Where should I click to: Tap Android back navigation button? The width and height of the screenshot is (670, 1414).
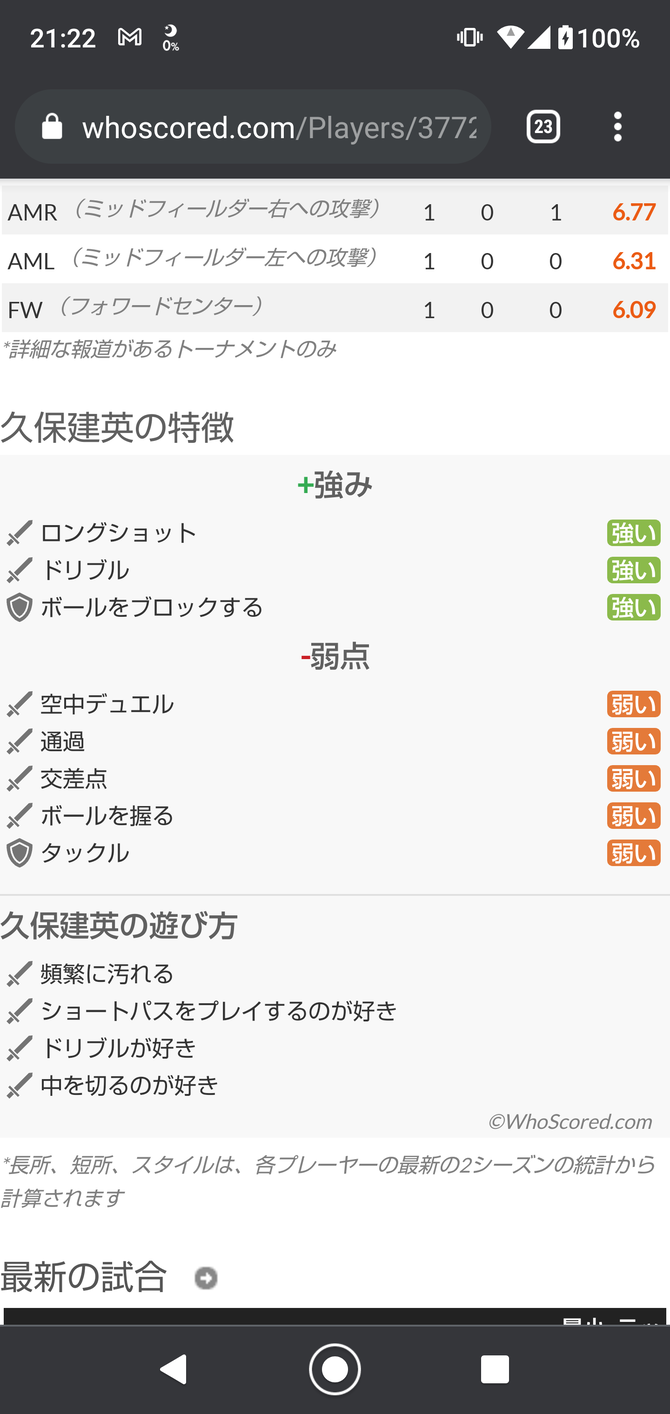(174, 1369)
